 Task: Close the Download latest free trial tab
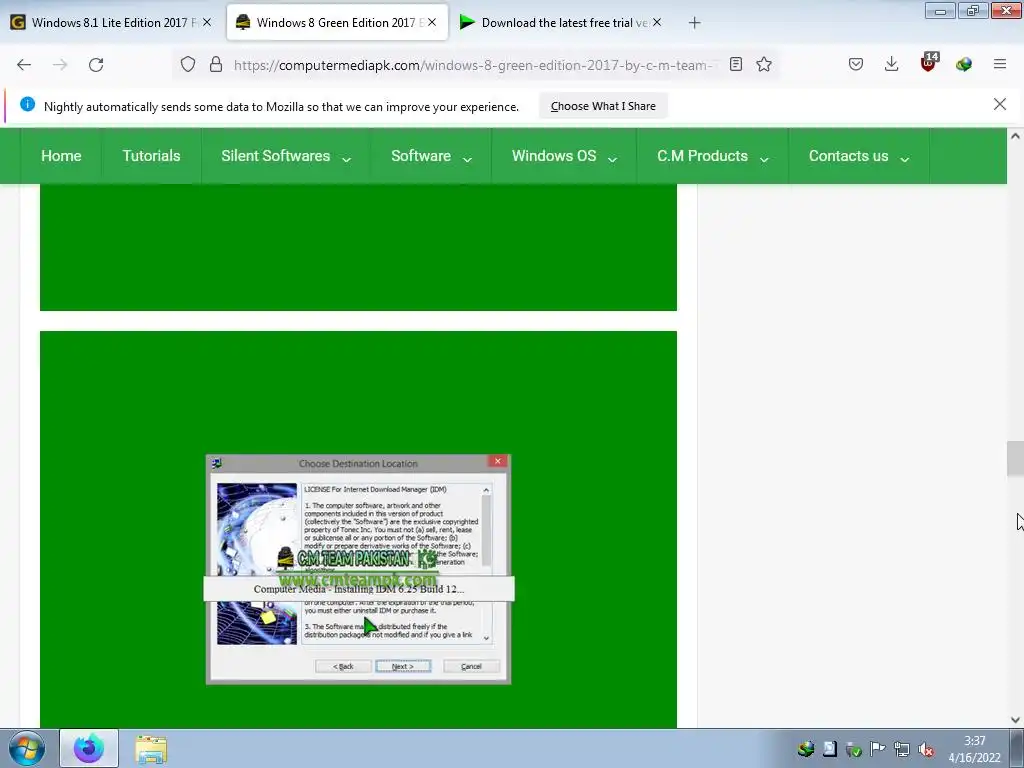(x=657, y=22)
